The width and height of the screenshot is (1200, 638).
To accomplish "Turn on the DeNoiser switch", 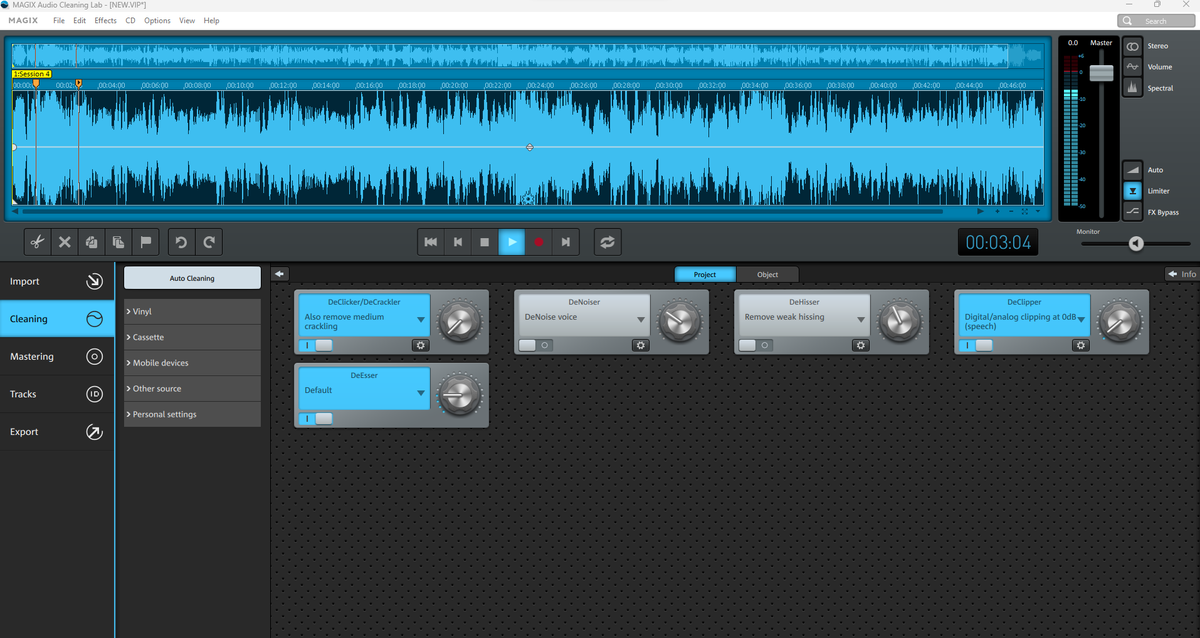I will (x=537, y=345).
